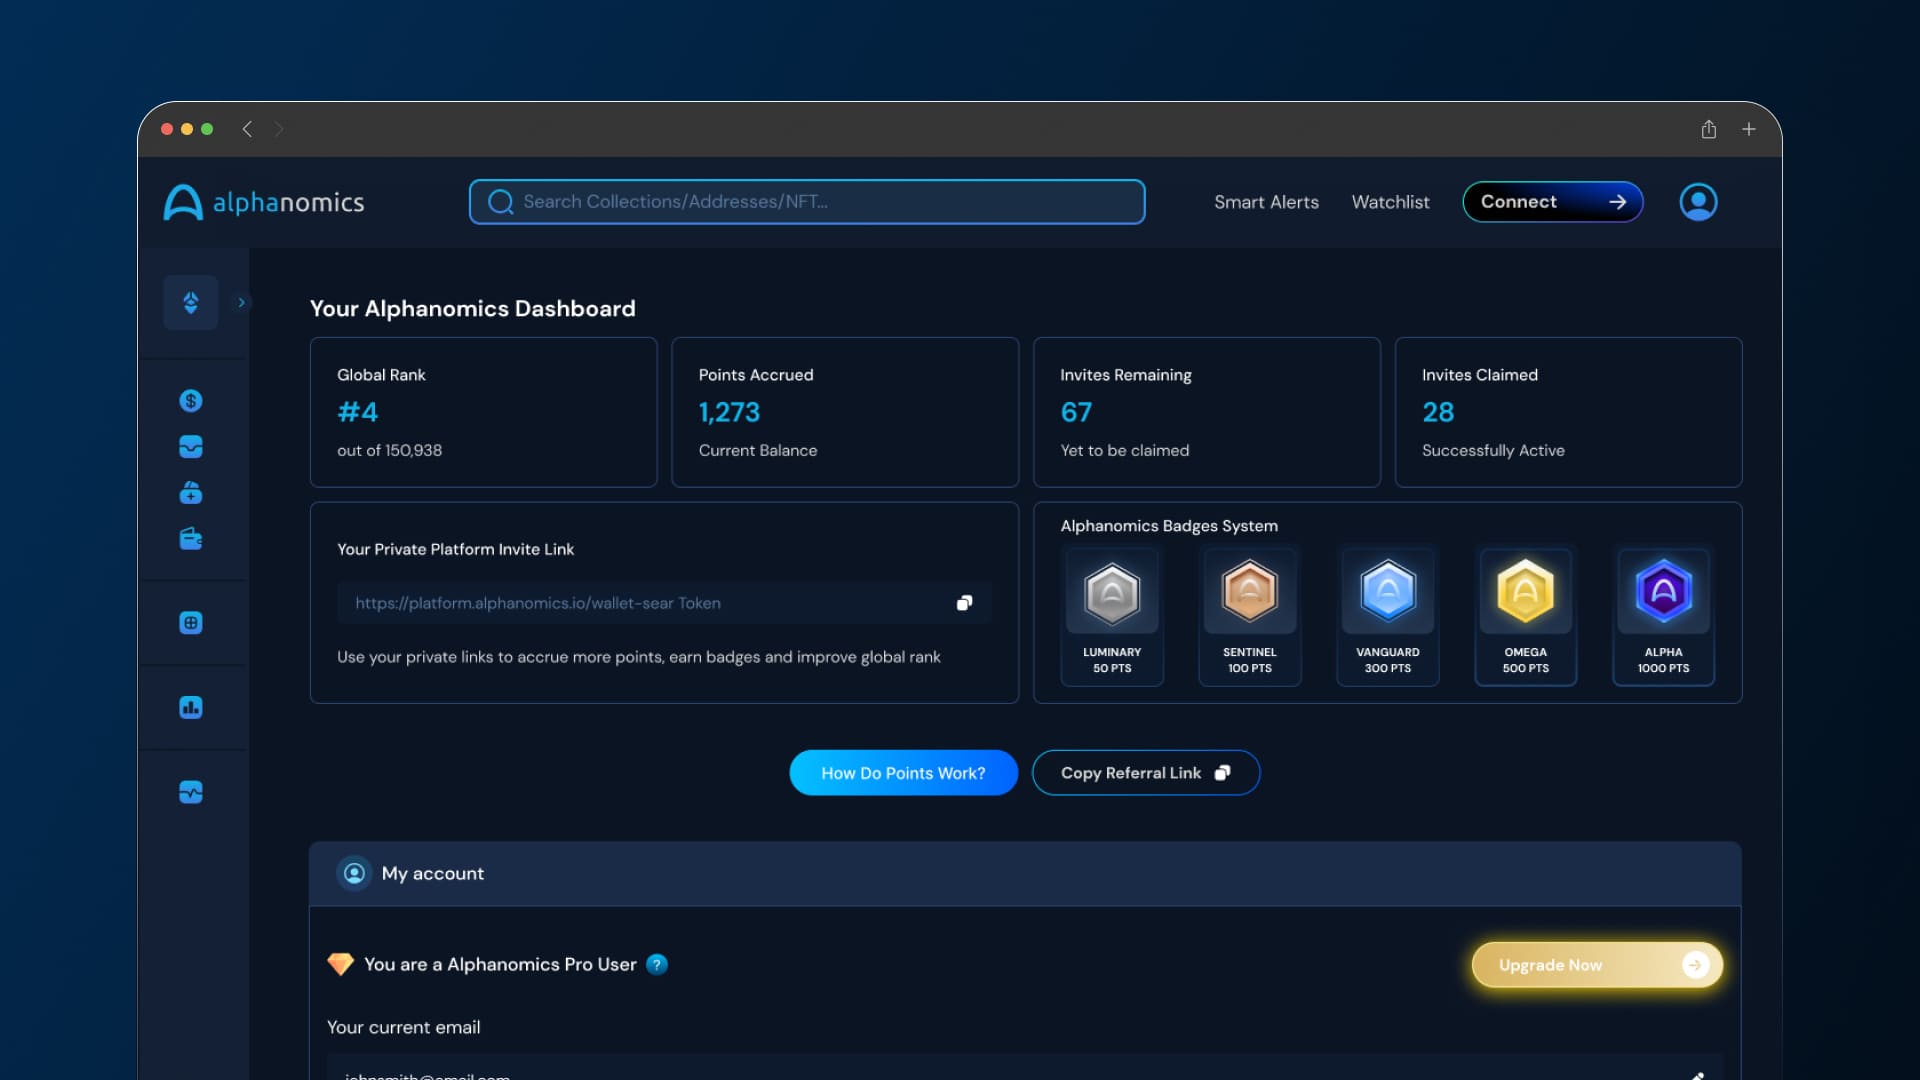The width and height of the screenshot is (1920, 1080).
Task: Click the Points Accrued 1,273 value
Action: pos(729,412)
